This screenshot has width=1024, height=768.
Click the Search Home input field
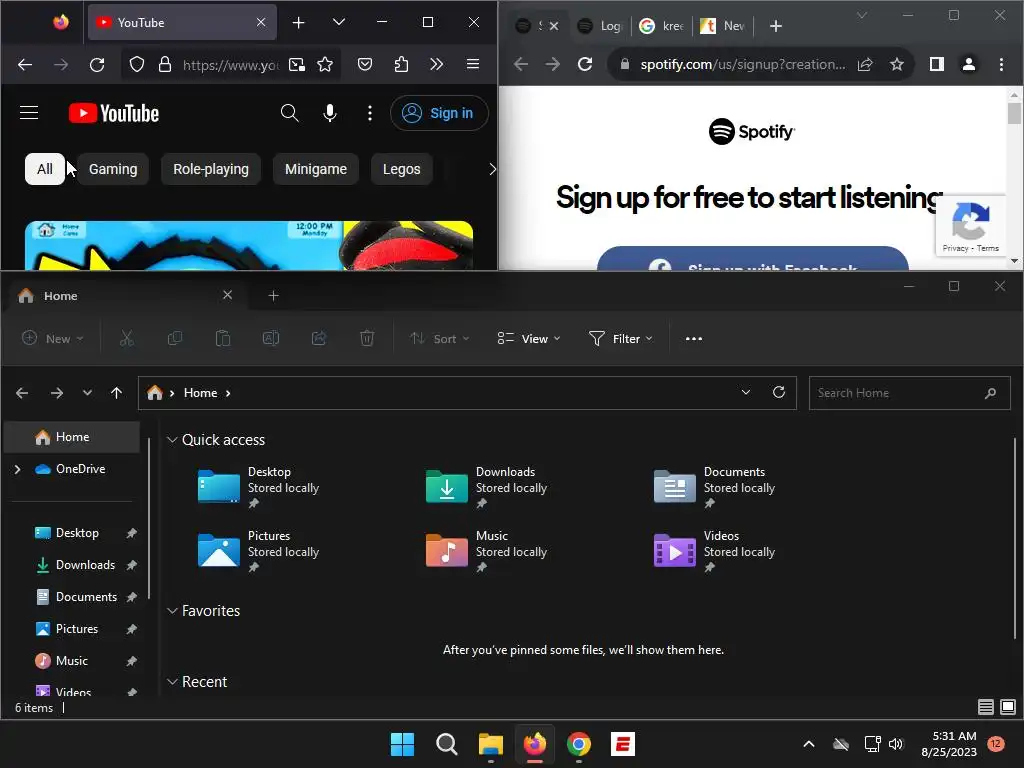(909, 392)
